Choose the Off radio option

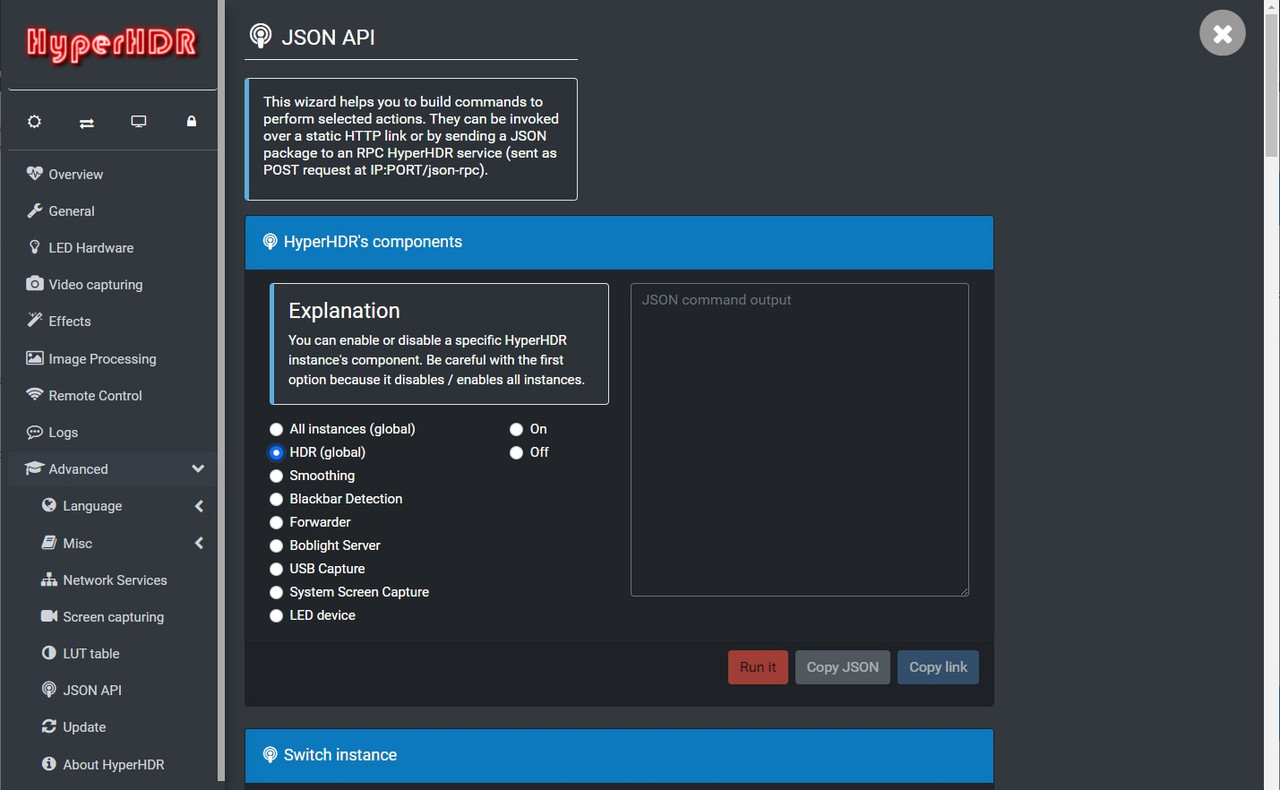pos(516,452)
